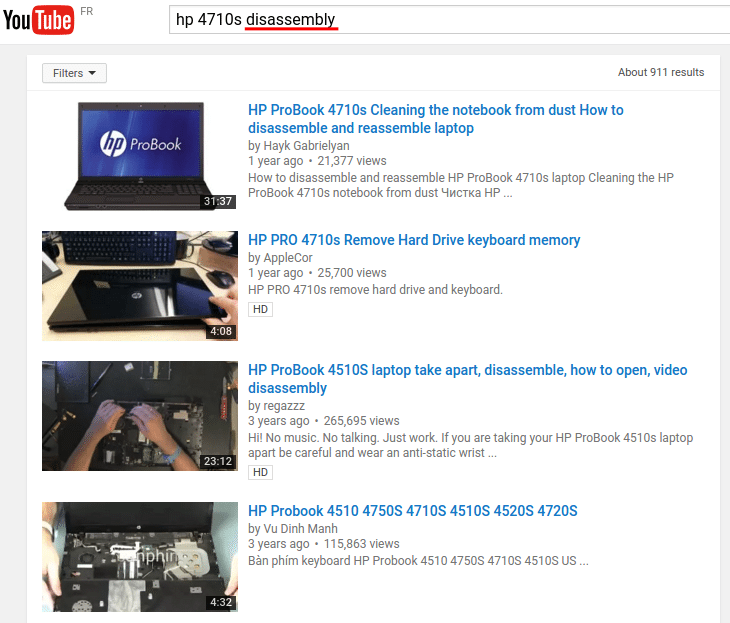Click description 'HP PRO 4710s remove hard drive and keyboard.'
Screen dimensions: 730x623
click(375, 290)
